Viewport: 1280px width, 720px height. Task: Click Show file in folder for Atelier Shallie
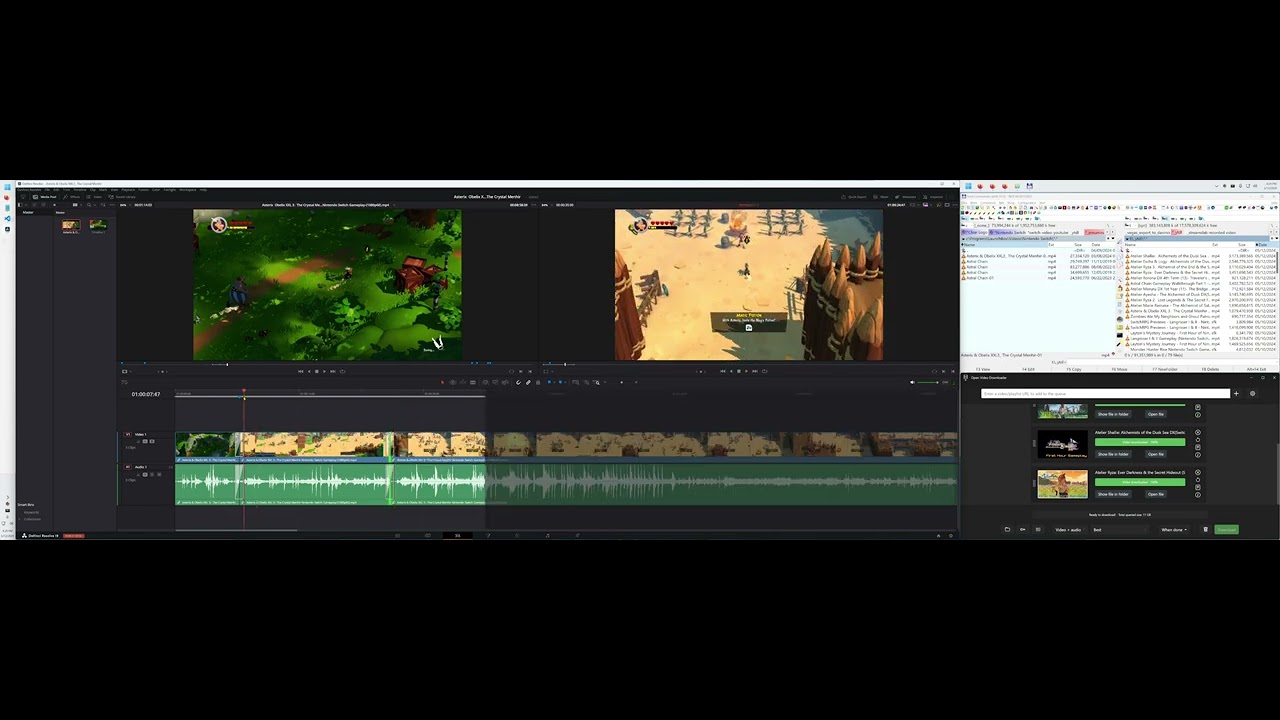(x=1113, y=454)
